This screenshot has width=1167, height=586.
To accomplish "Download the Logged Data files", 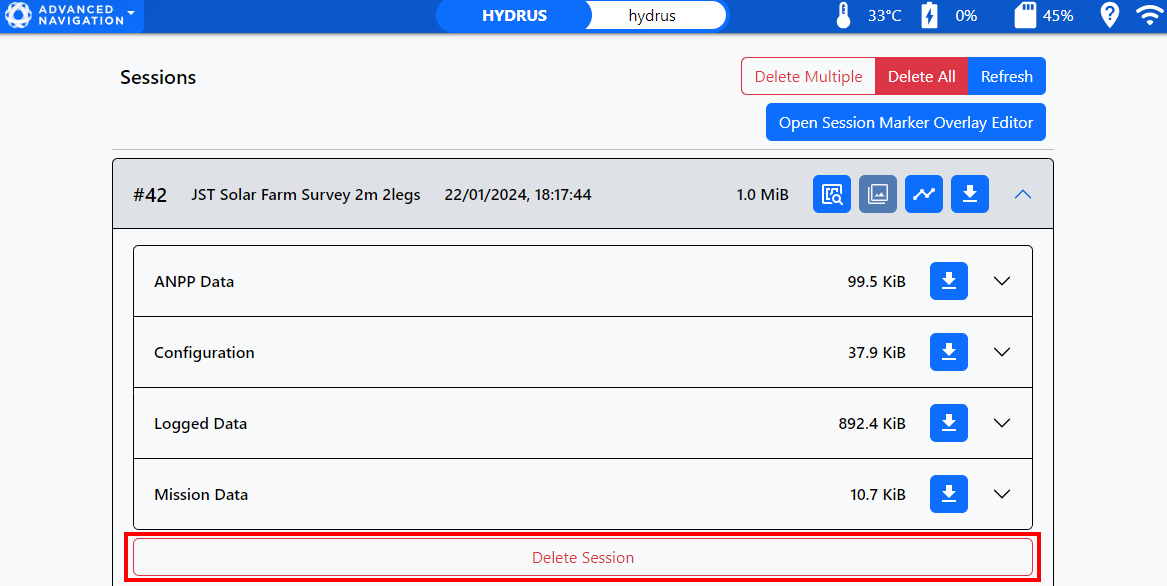I will point(949,423).
